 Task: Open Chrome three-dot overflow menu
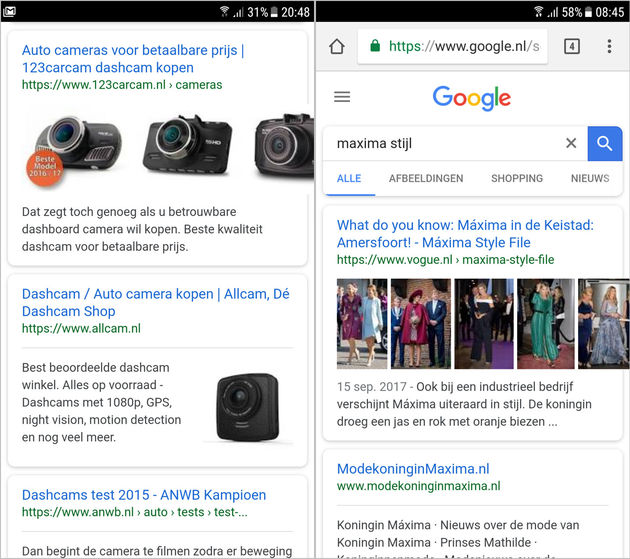pos(609,47)
